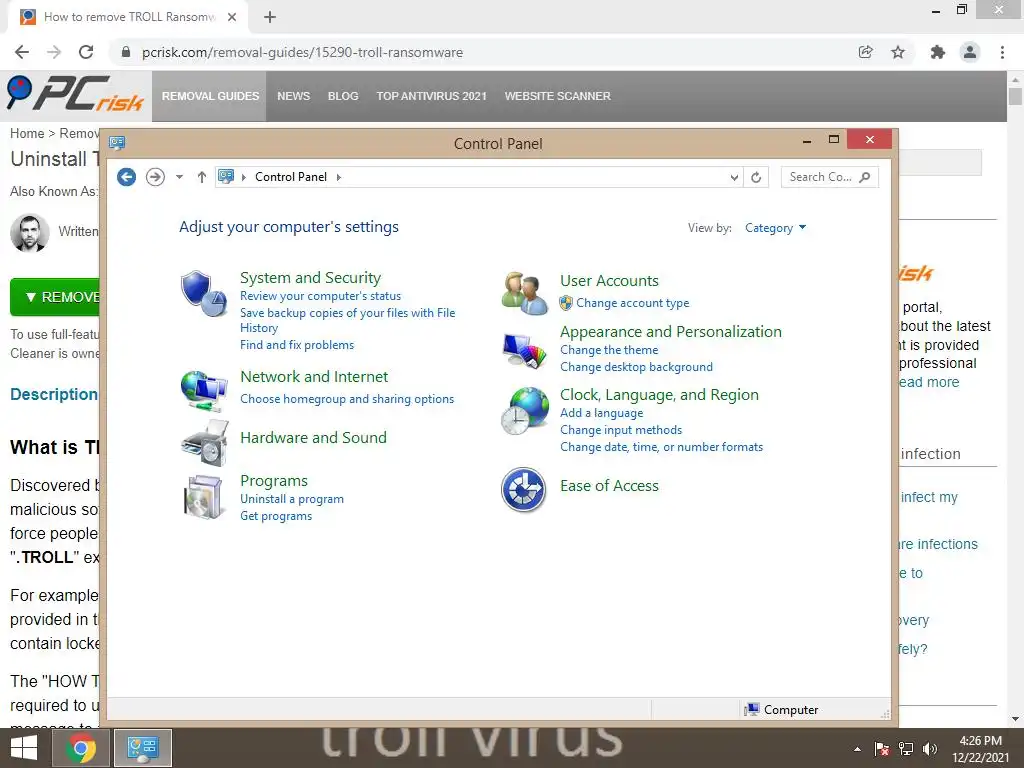The image size is (1024, 768).
Task: Open the BLOG menu item on PCrisk
Action: click(343, 96)
